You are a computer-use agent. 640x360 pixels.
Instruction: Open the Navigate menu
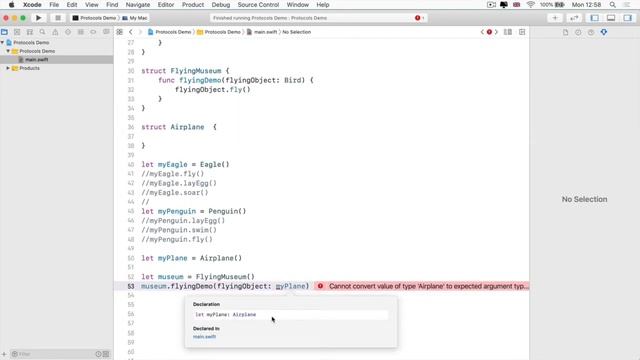coord(138,5)
